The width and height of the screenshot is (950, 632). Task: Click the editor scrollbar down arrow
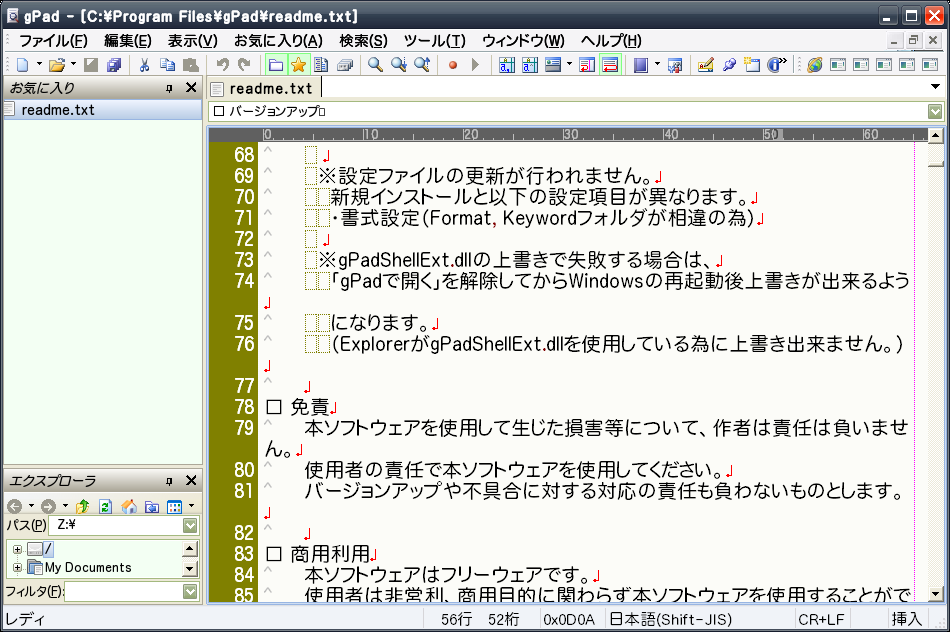point(935,594)
